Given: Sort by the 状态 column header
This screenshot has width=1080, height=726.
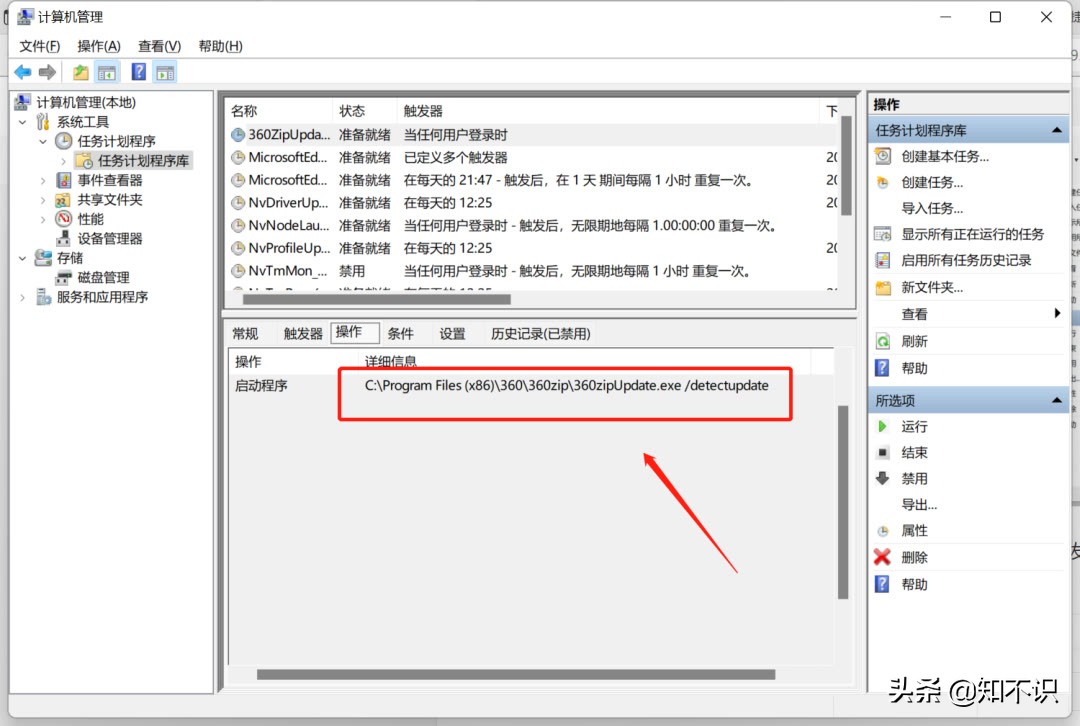Looking at the screenshot, I should [364, 111].
